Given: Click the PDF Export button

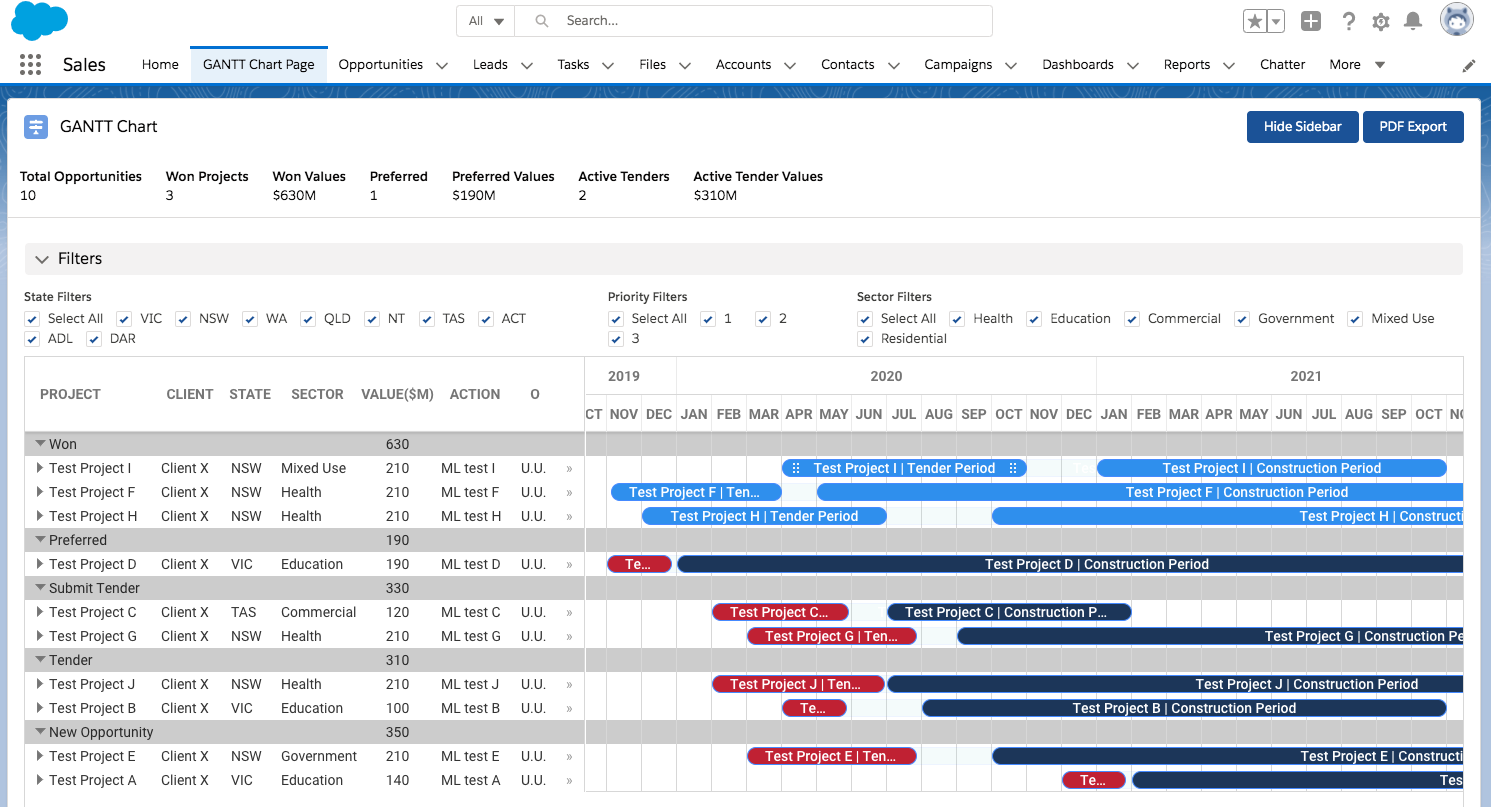Looking at the screenshot, I should coord(1412,127).
